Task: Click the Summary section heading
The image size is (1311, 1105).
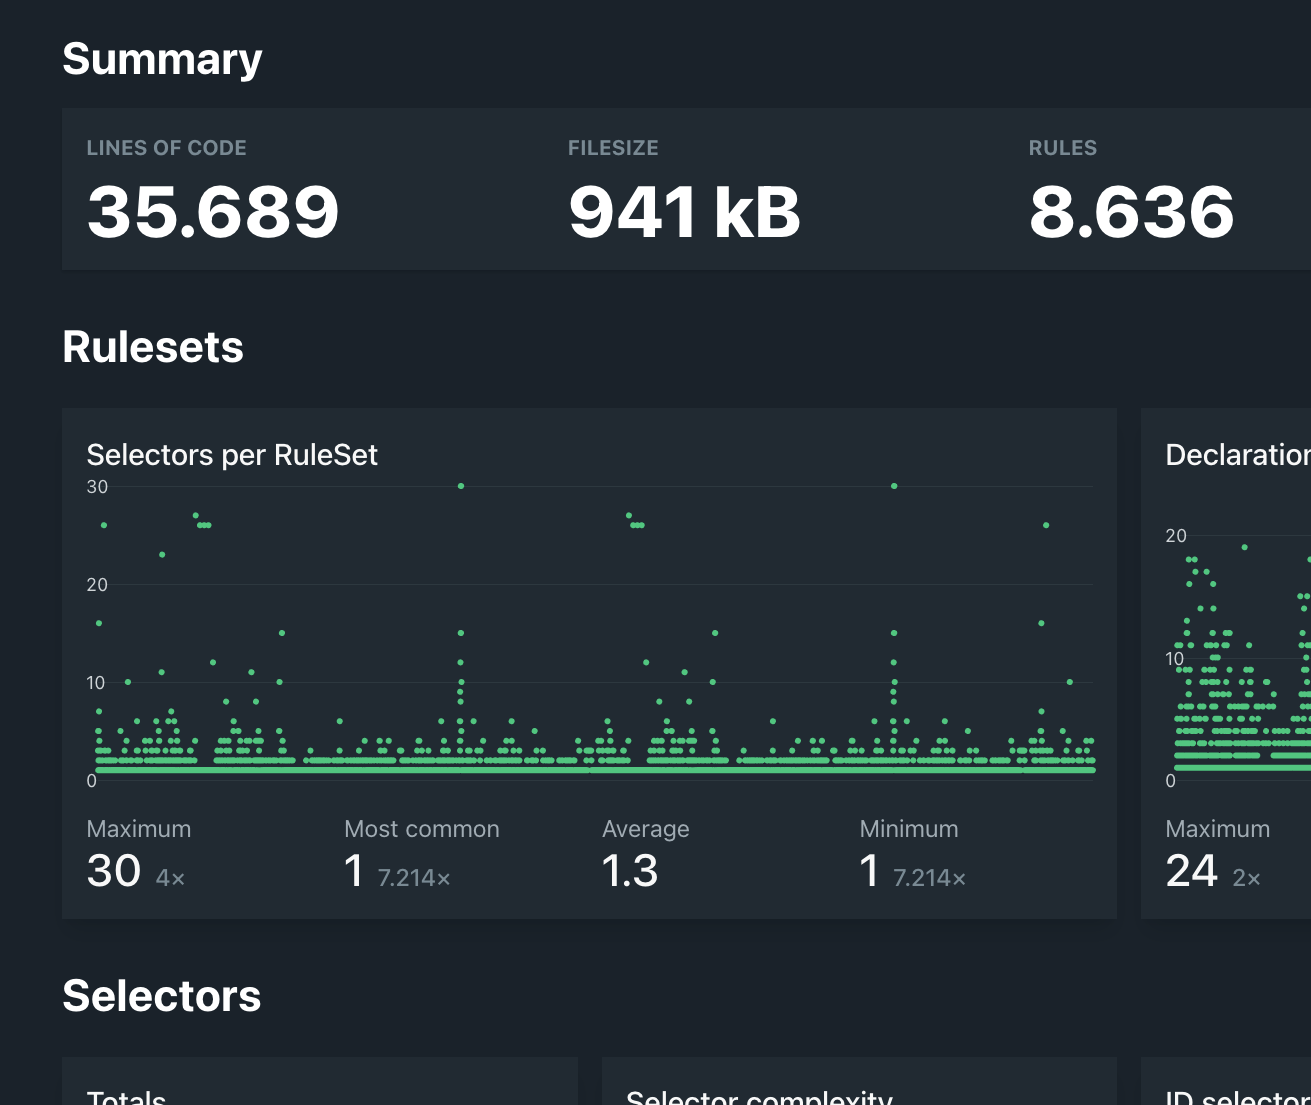Action: coord(162,59)
